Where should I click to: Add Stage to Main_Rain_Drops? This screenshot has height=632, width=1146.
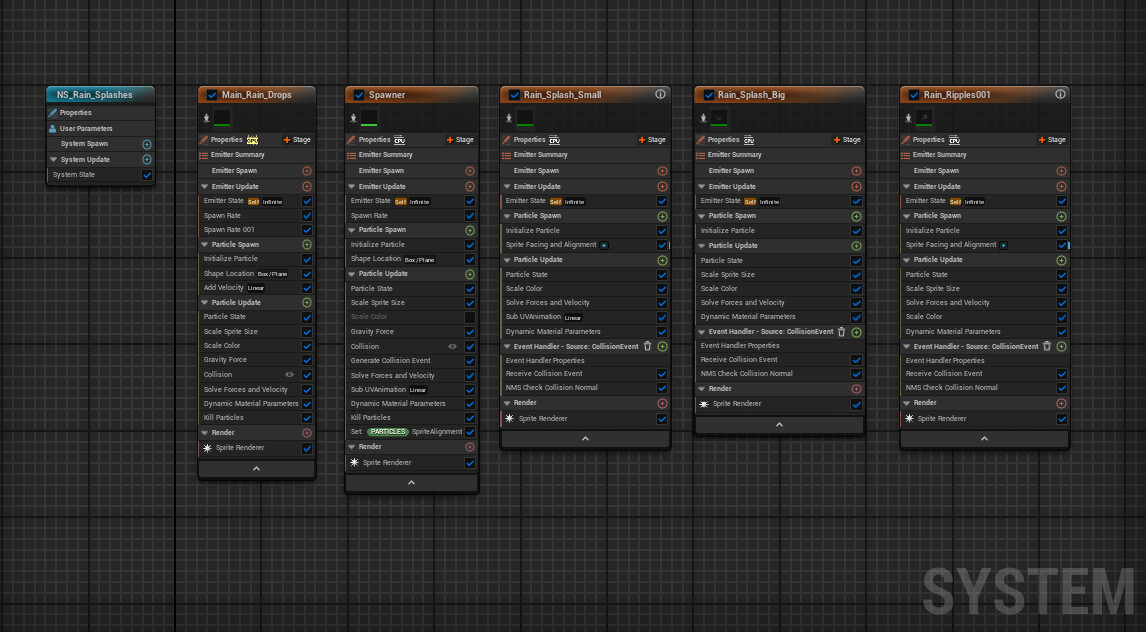click(297, 140)
